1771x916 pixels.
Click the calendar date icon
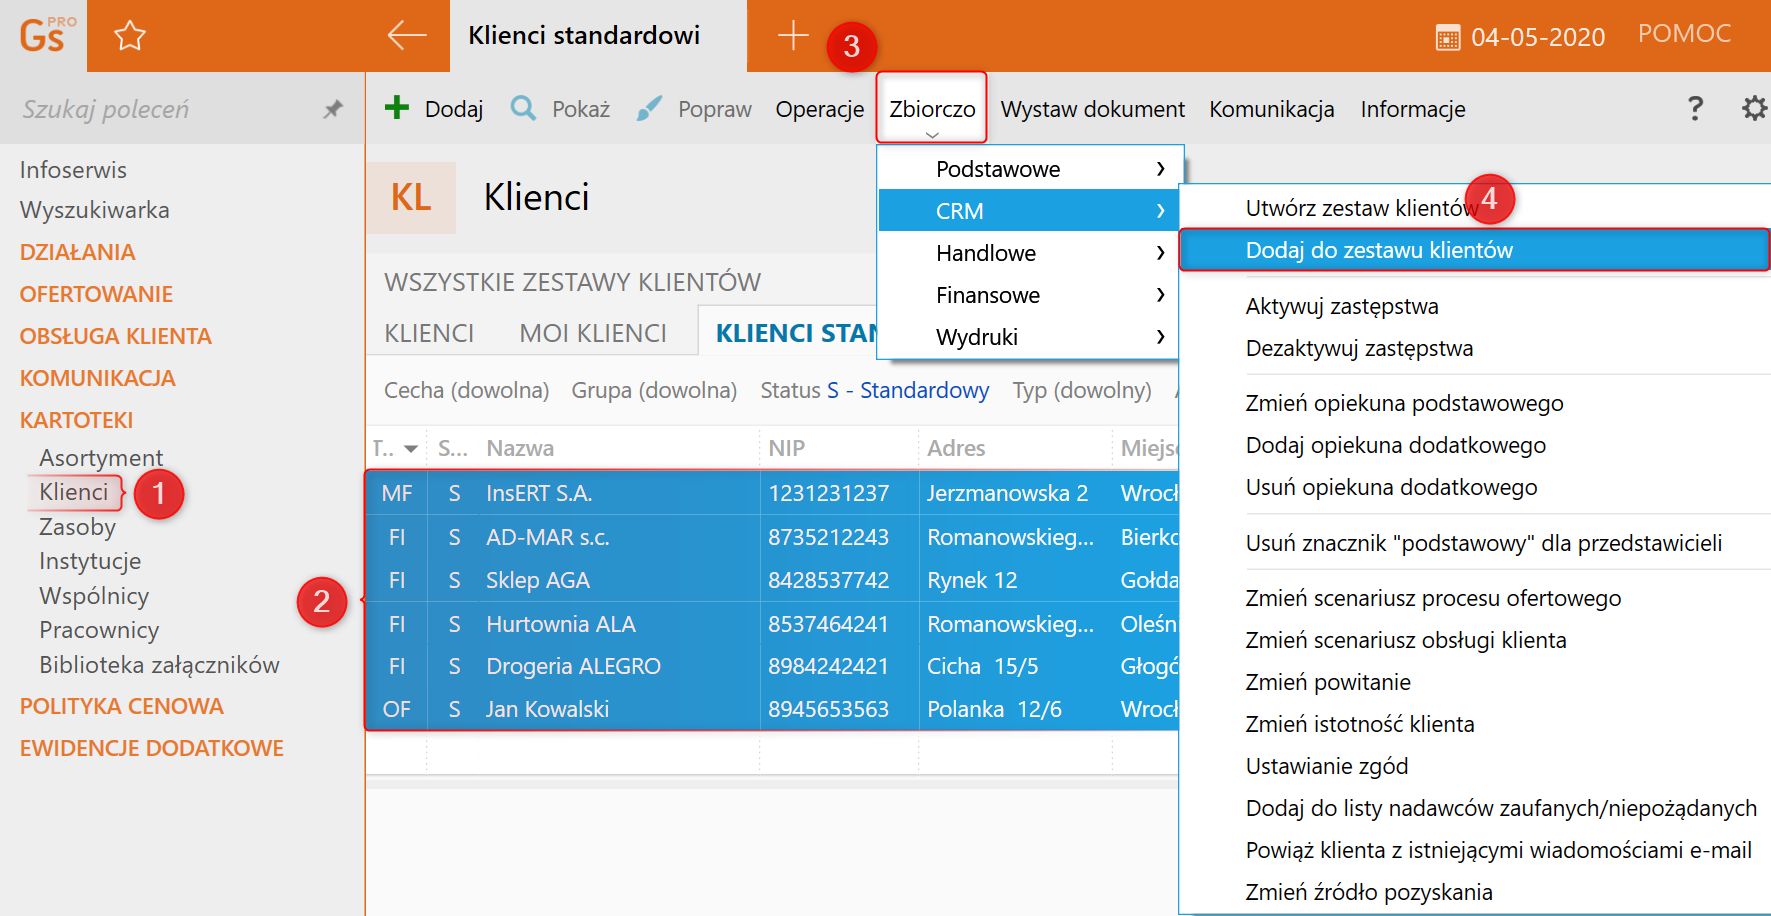tap(1447, 38)
